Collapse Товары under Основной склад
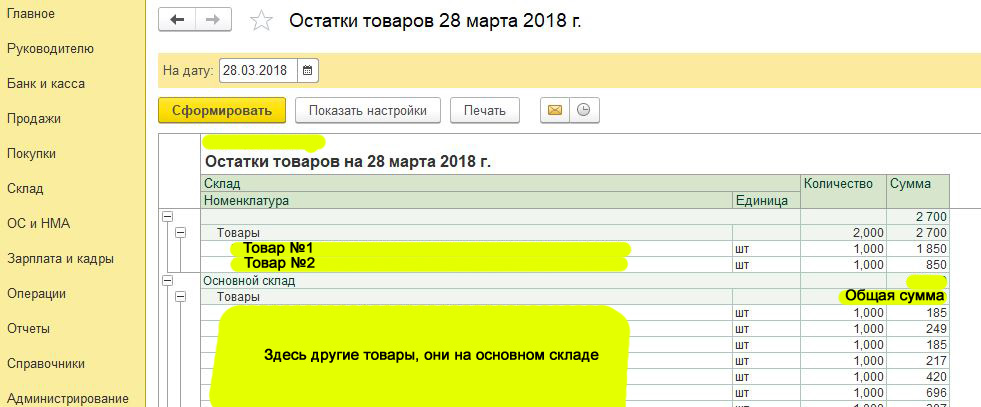This screenshot has height=407, width=981. pyautogui.click(x=181, y=297)
